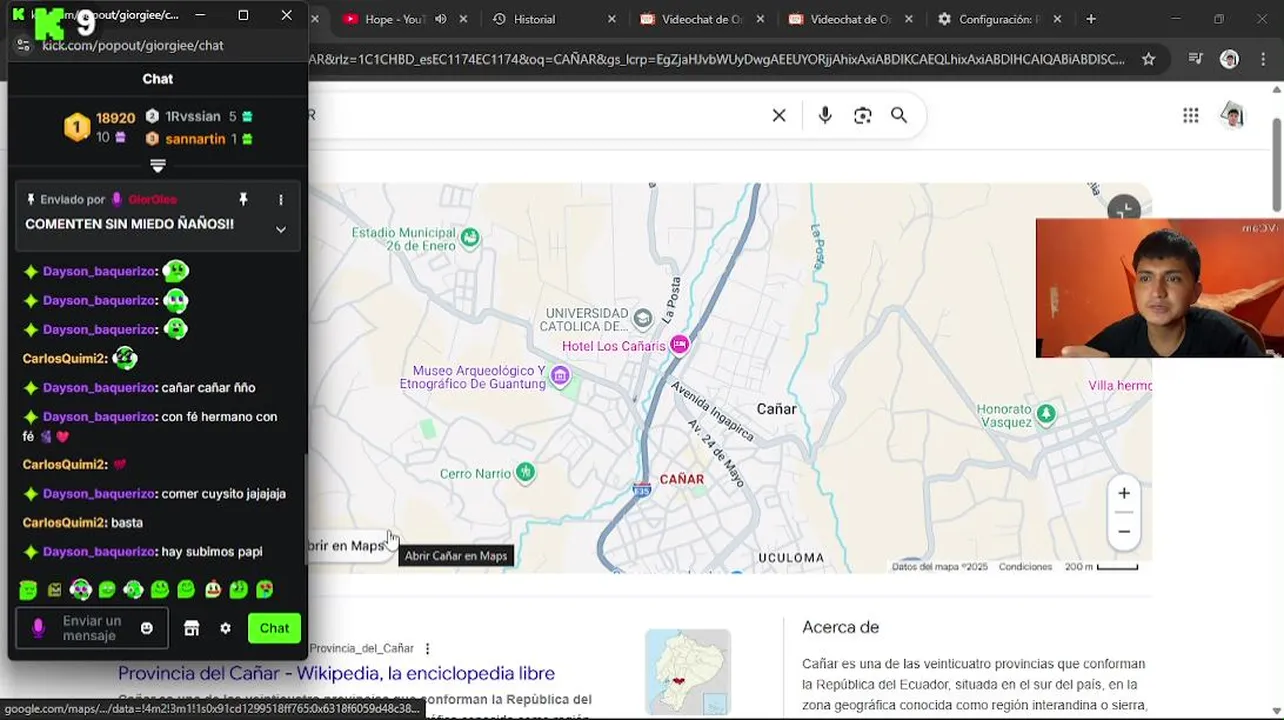This screenshot has width=1284, height=720.
Task: Click the GiorGiee username in the pinned message
Action: tap(152, 200)
